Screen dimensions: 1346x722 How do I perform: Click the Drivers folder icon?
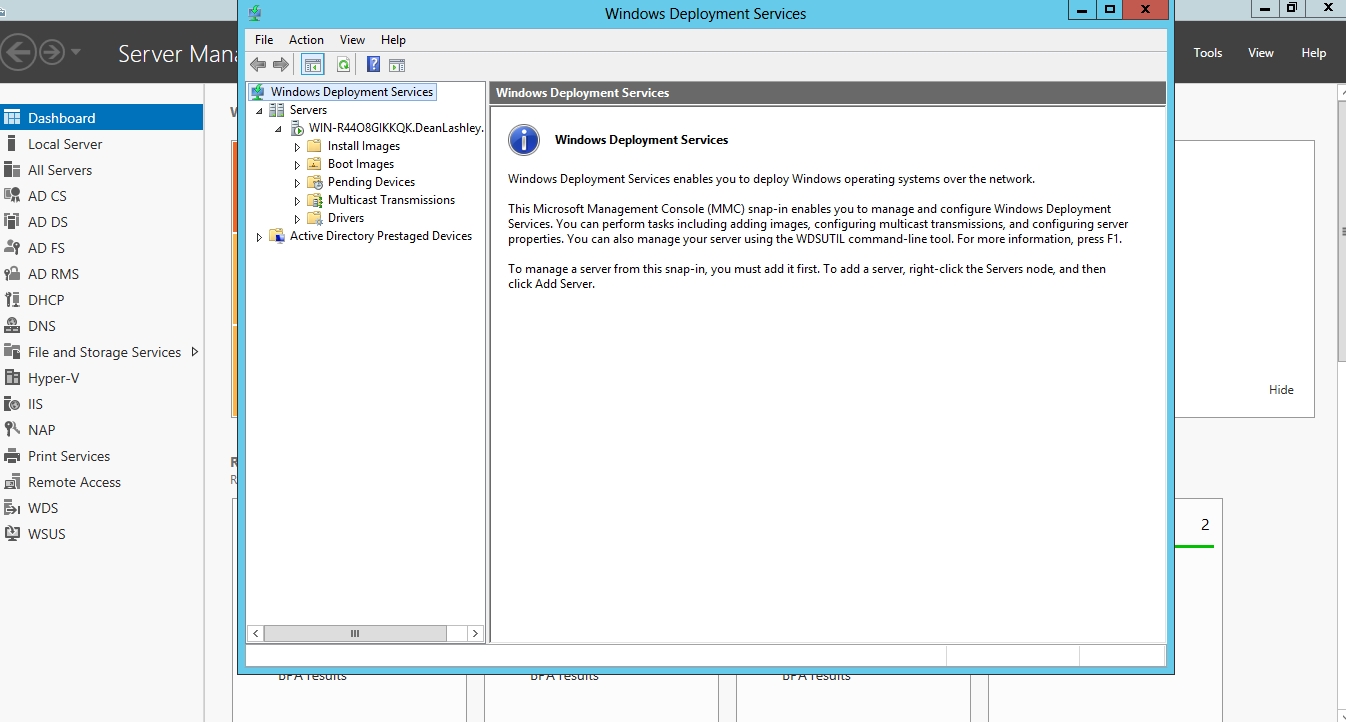pos(315,218)
